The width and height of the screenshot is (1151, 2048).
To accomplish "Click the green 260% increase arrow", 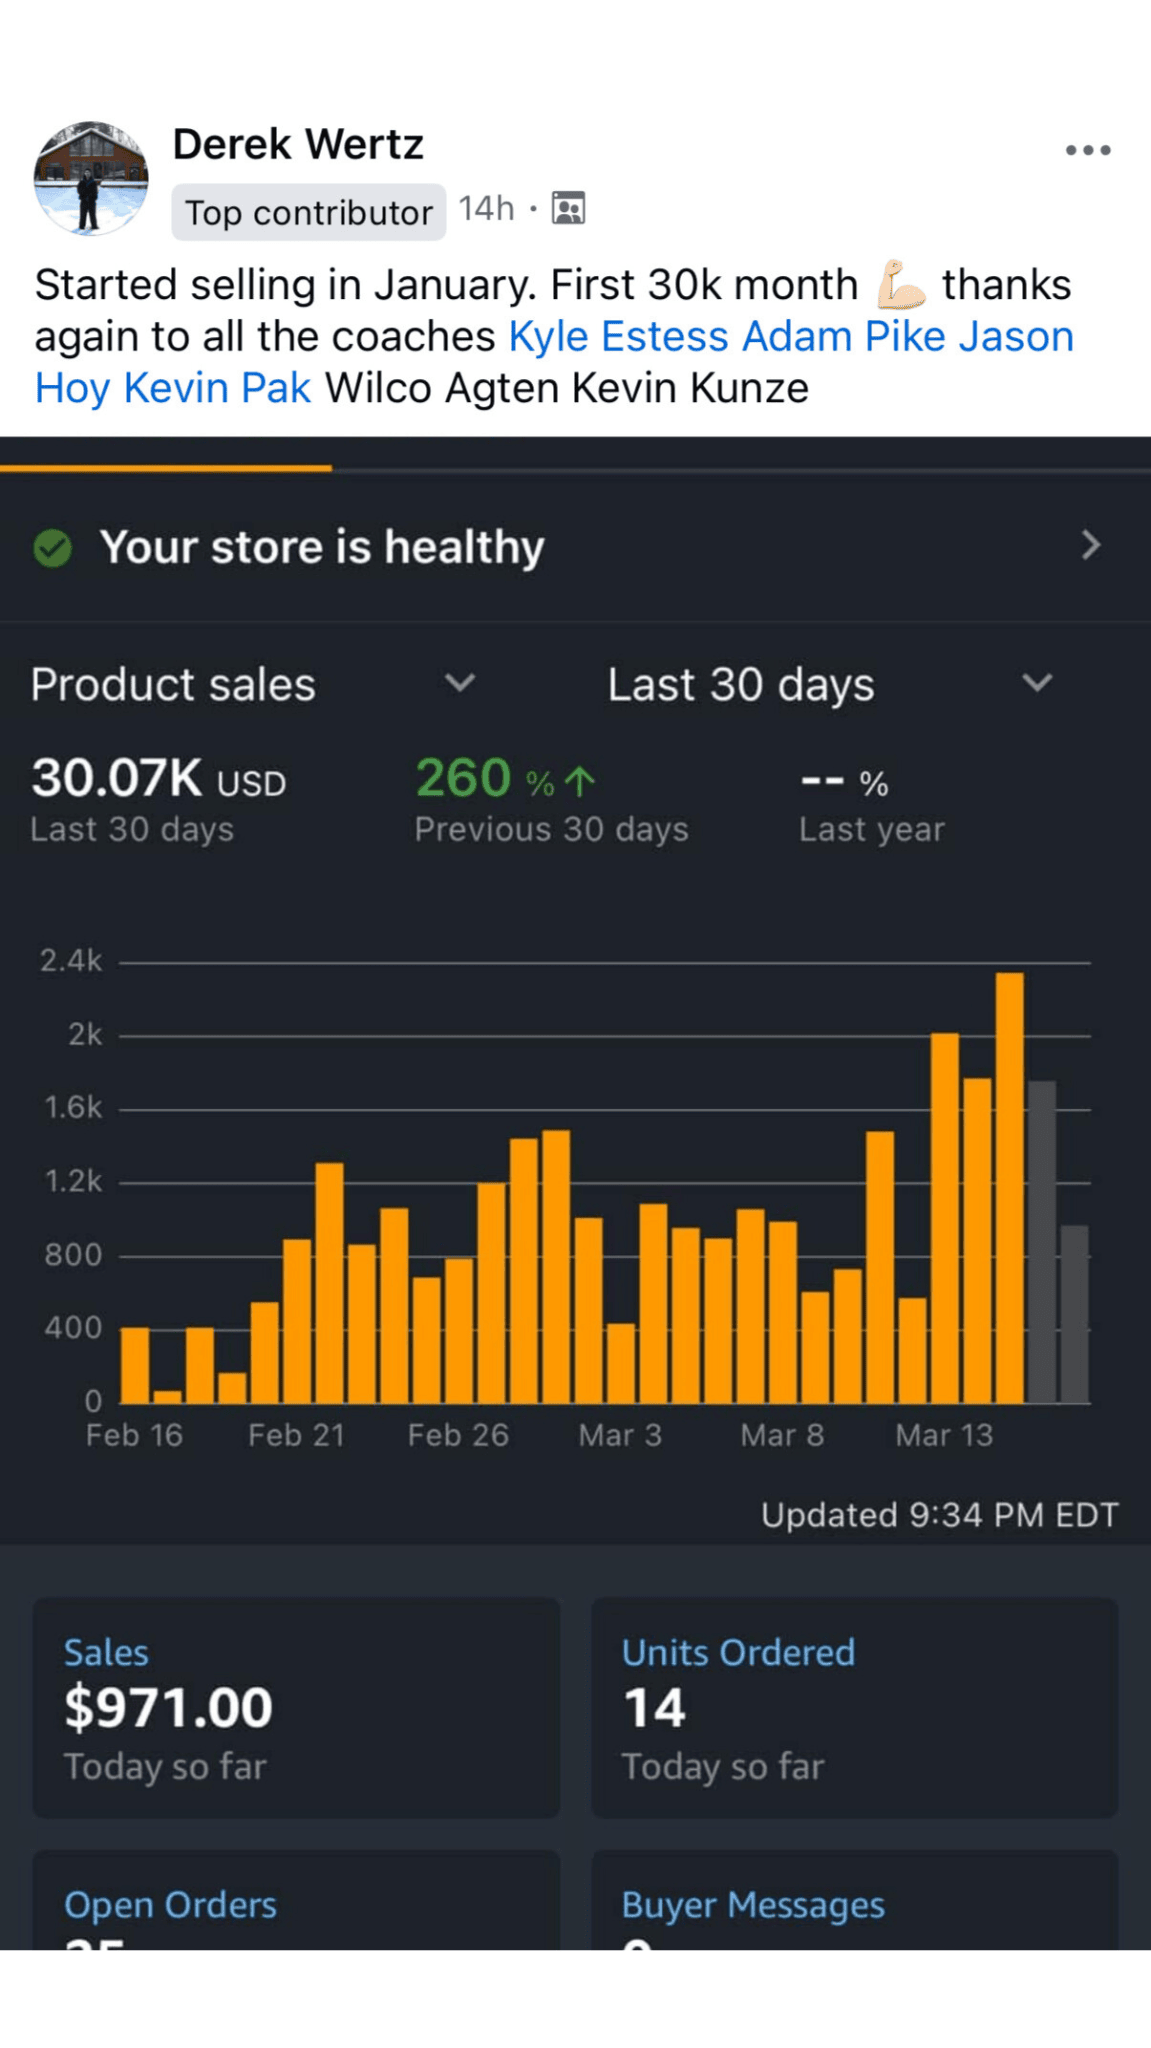I will (x=580, y=781).
